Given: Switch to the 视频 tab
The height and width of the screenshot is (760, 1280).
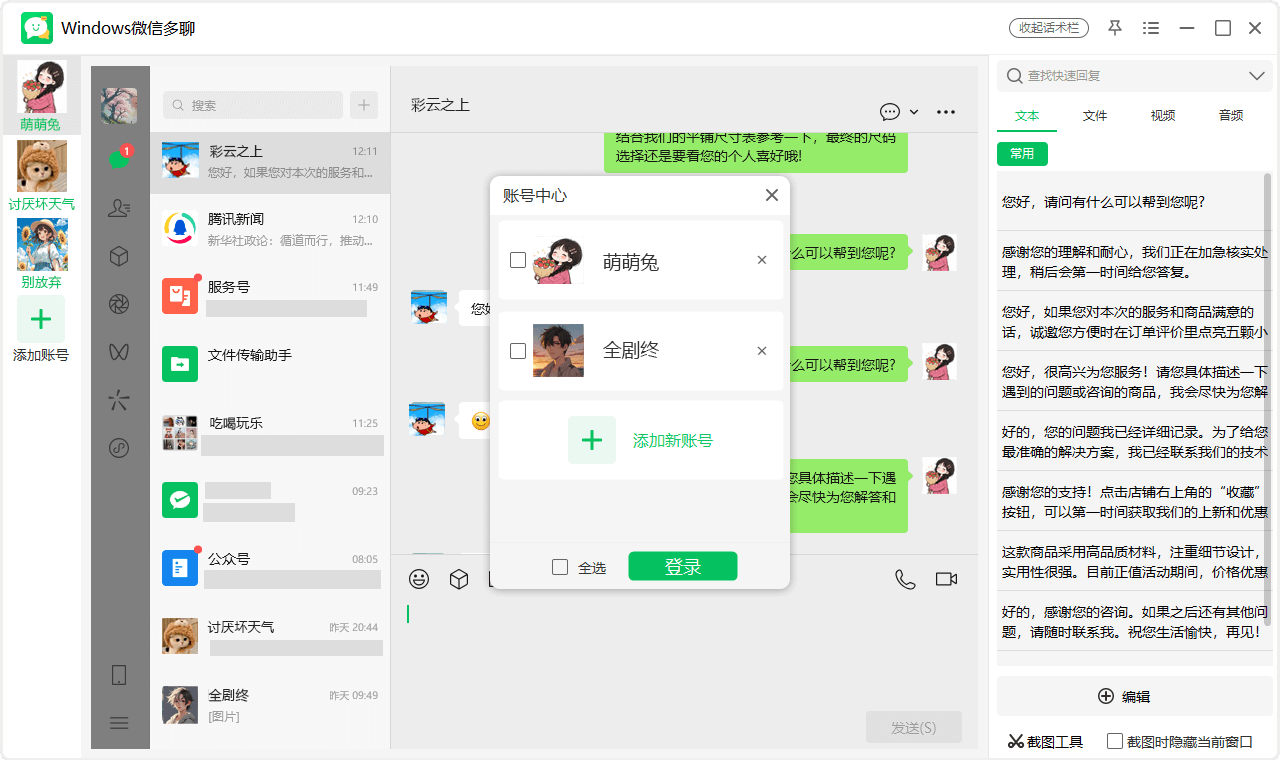Looking at the screenshot, I should click(x=1163, y=115).
